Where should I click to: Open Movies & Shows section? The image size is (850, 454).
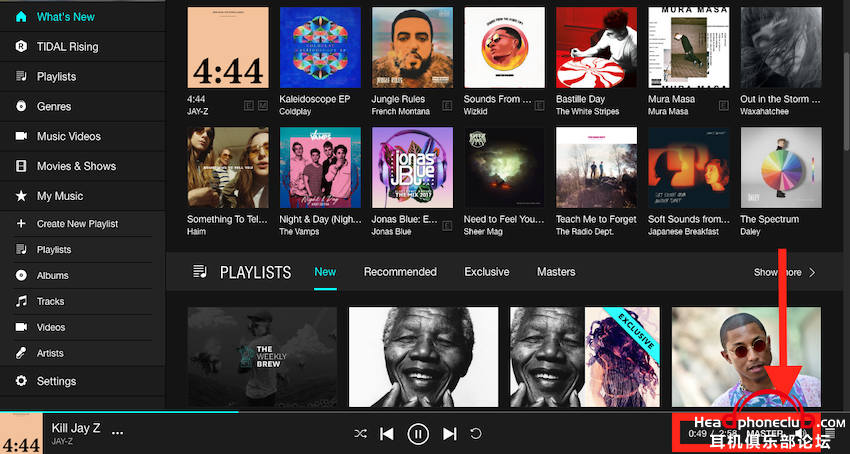(x=82, y=166)
